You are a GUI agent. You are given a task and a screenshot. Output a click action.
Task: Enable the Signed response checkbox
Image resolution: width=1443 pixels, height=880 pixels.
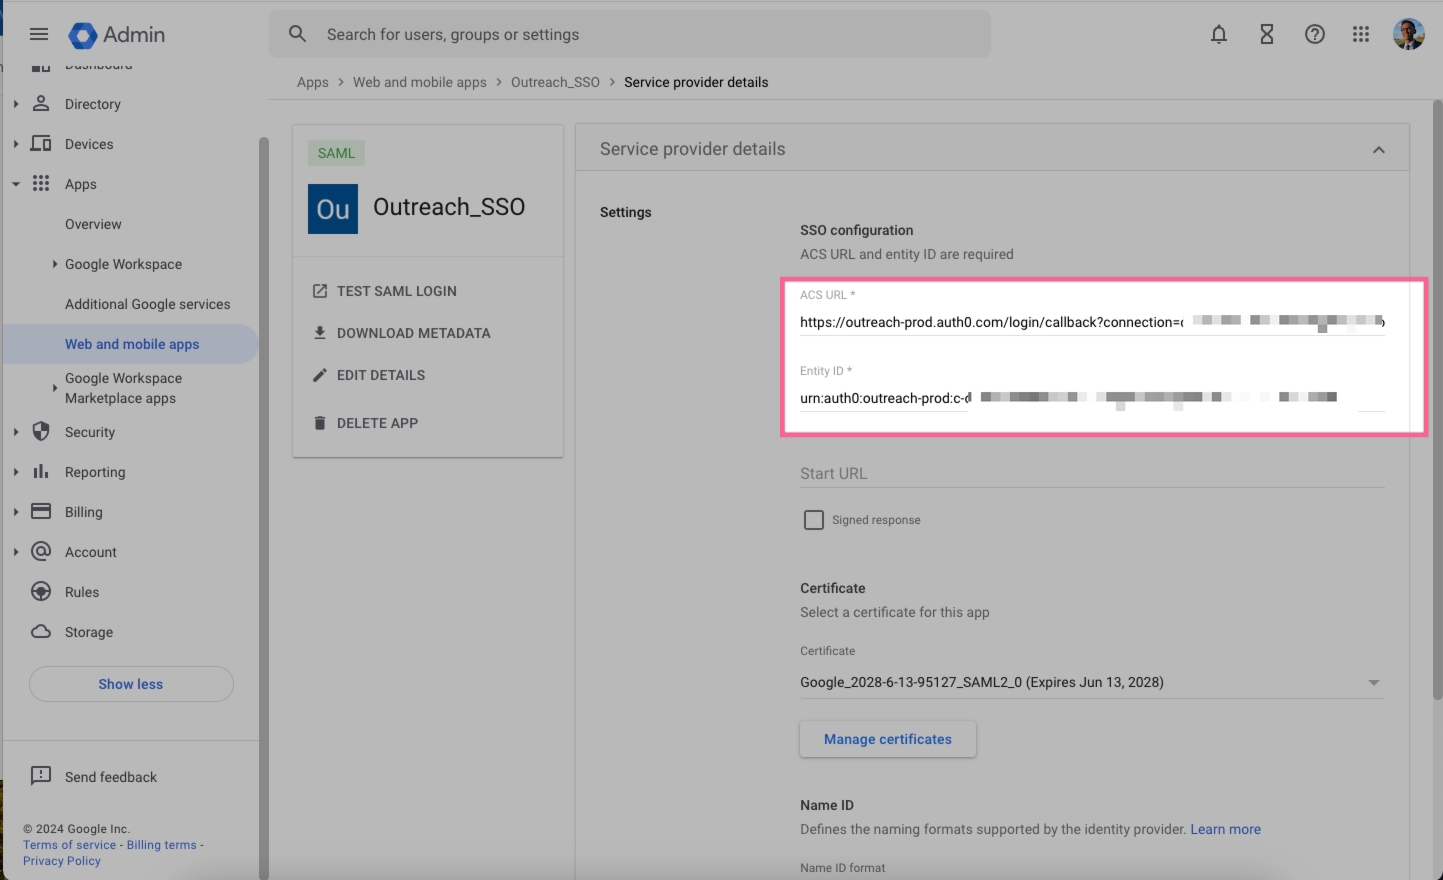[x=813, y=519]
